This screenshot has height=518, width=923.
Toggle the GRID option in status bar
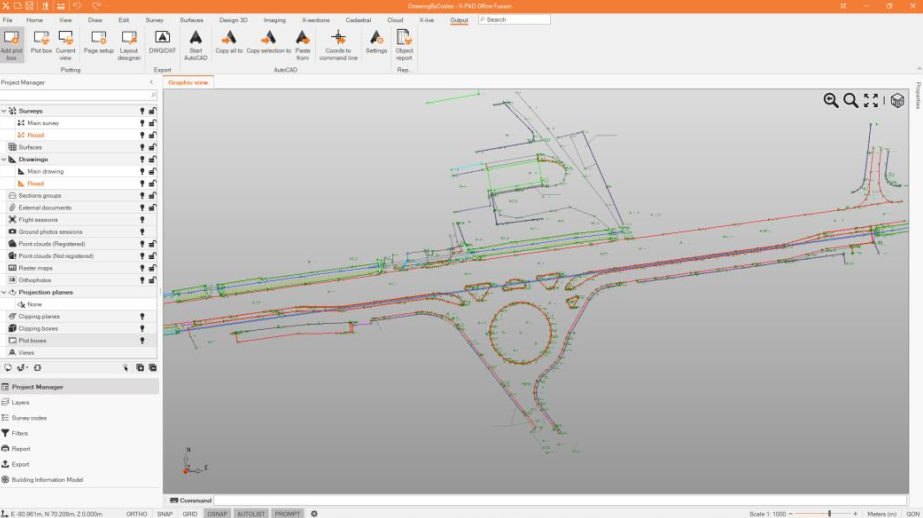(x=189, y=513)
